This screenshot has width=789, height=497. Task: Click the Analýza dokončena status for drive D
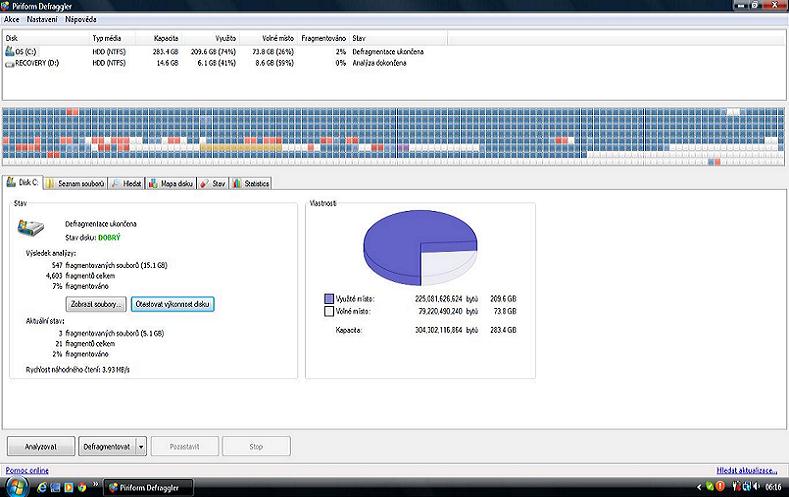click(x=379, y=63)
